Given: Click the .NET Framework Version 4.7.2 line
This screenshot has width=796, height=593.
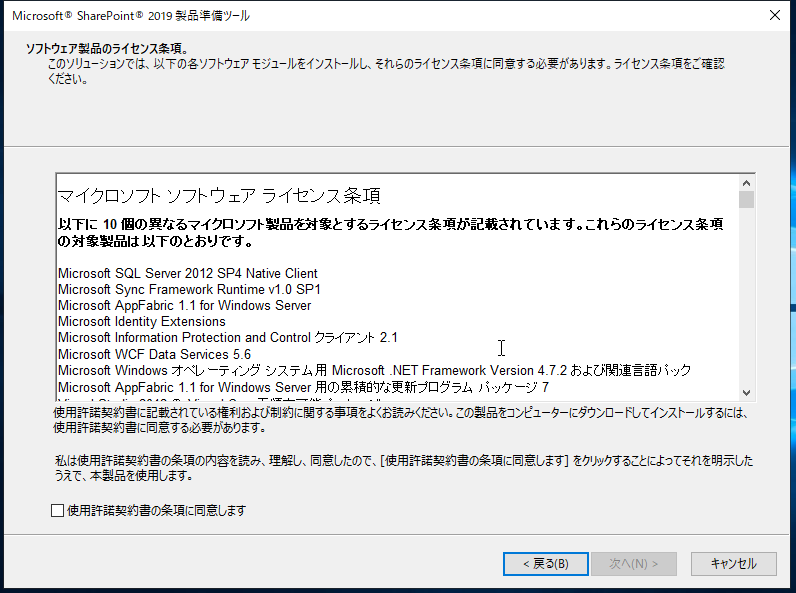Looking at the screenshot, I should pos(374,371).
